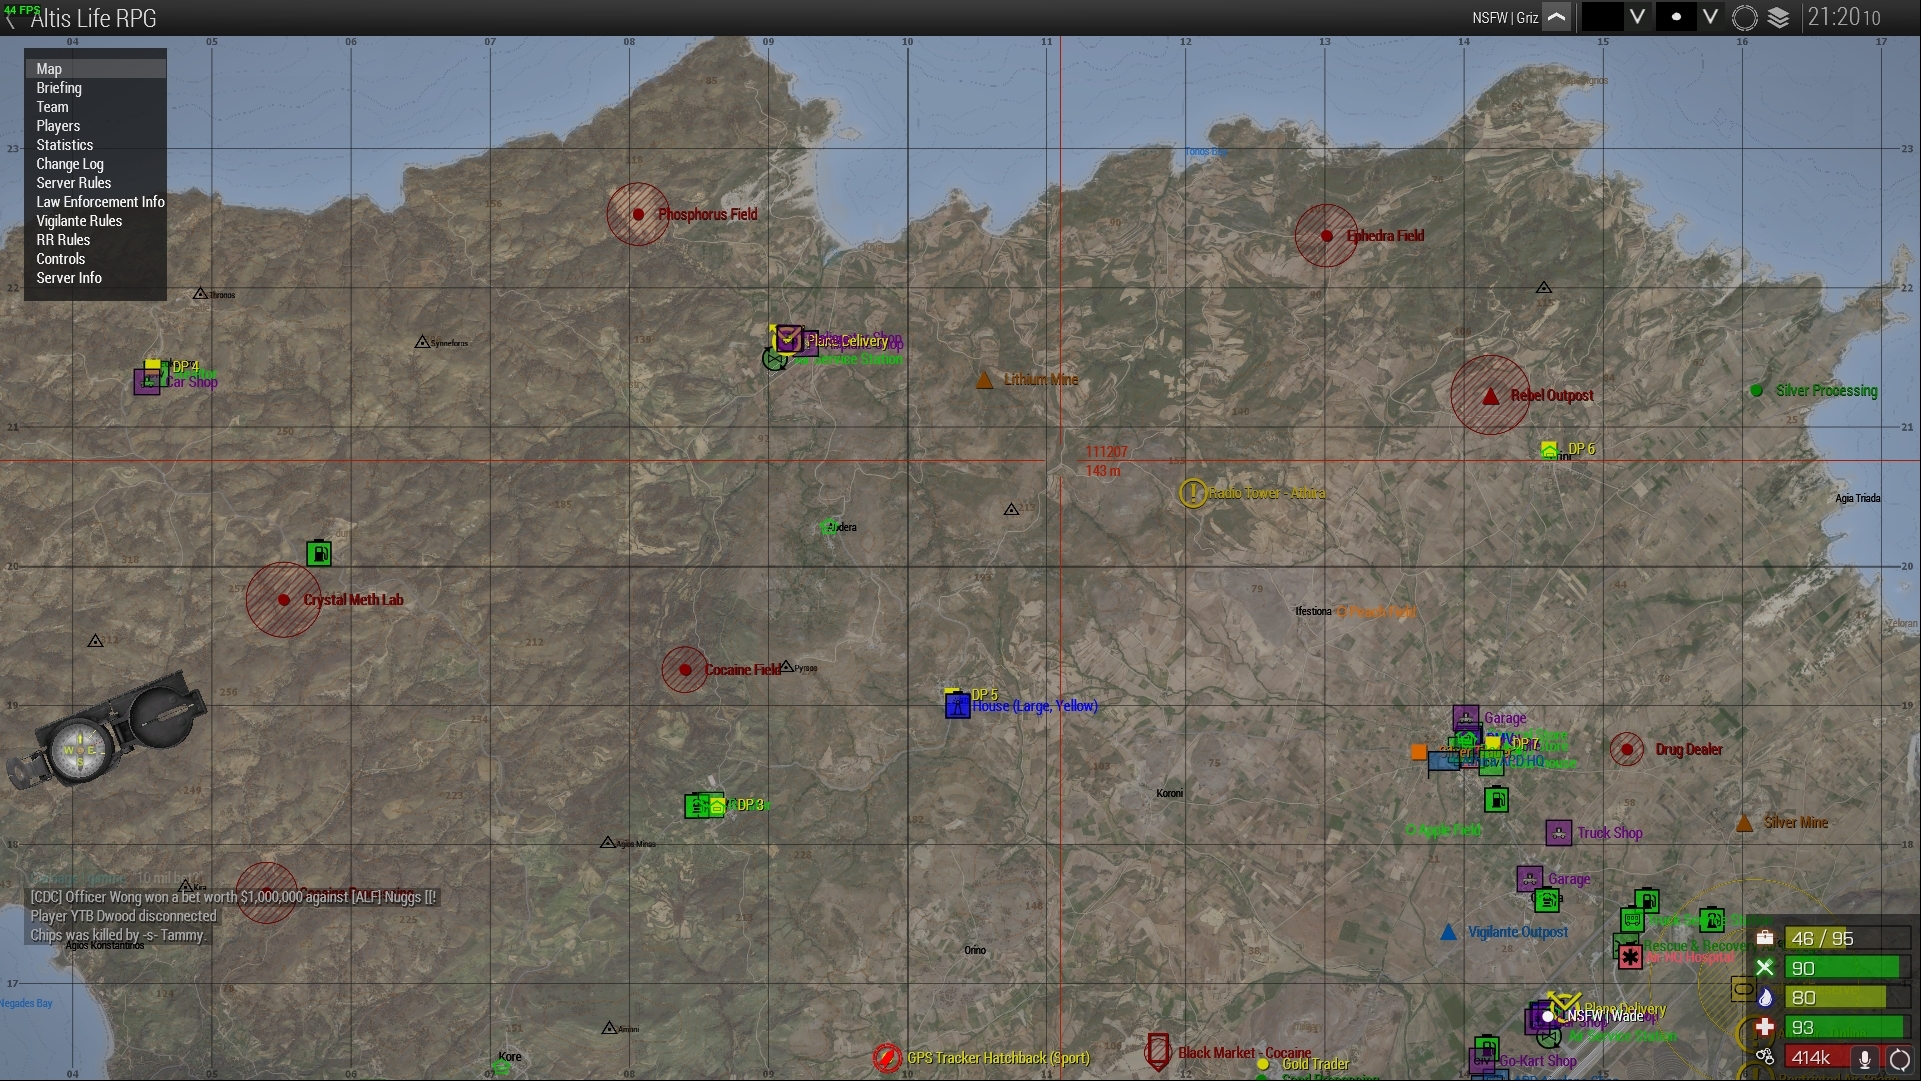Click the dashed circle center-on-player icon

coord(1744,18)
